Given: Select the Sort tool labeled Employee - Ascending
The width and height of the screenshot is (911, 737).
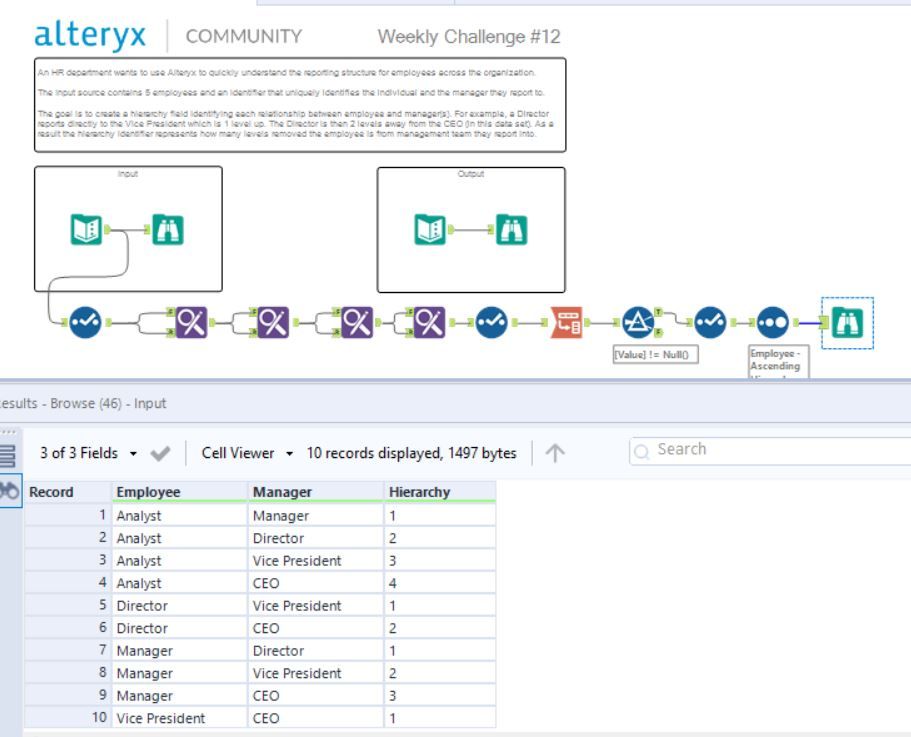Looking at the screenshot, I should pos(773,322).
